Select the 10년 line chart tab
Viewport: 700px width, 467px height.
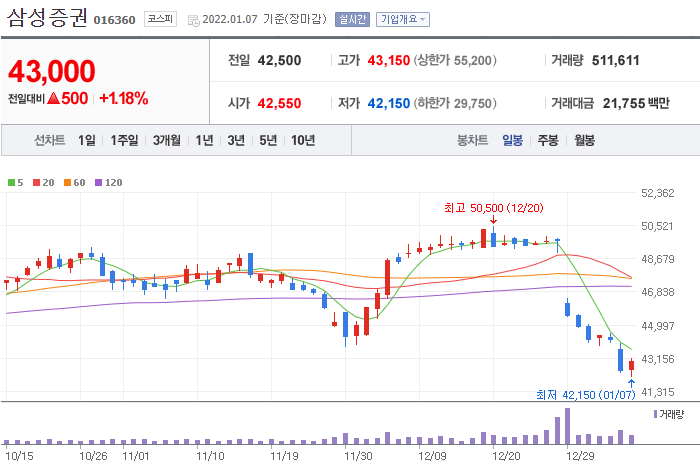point(303,140)
